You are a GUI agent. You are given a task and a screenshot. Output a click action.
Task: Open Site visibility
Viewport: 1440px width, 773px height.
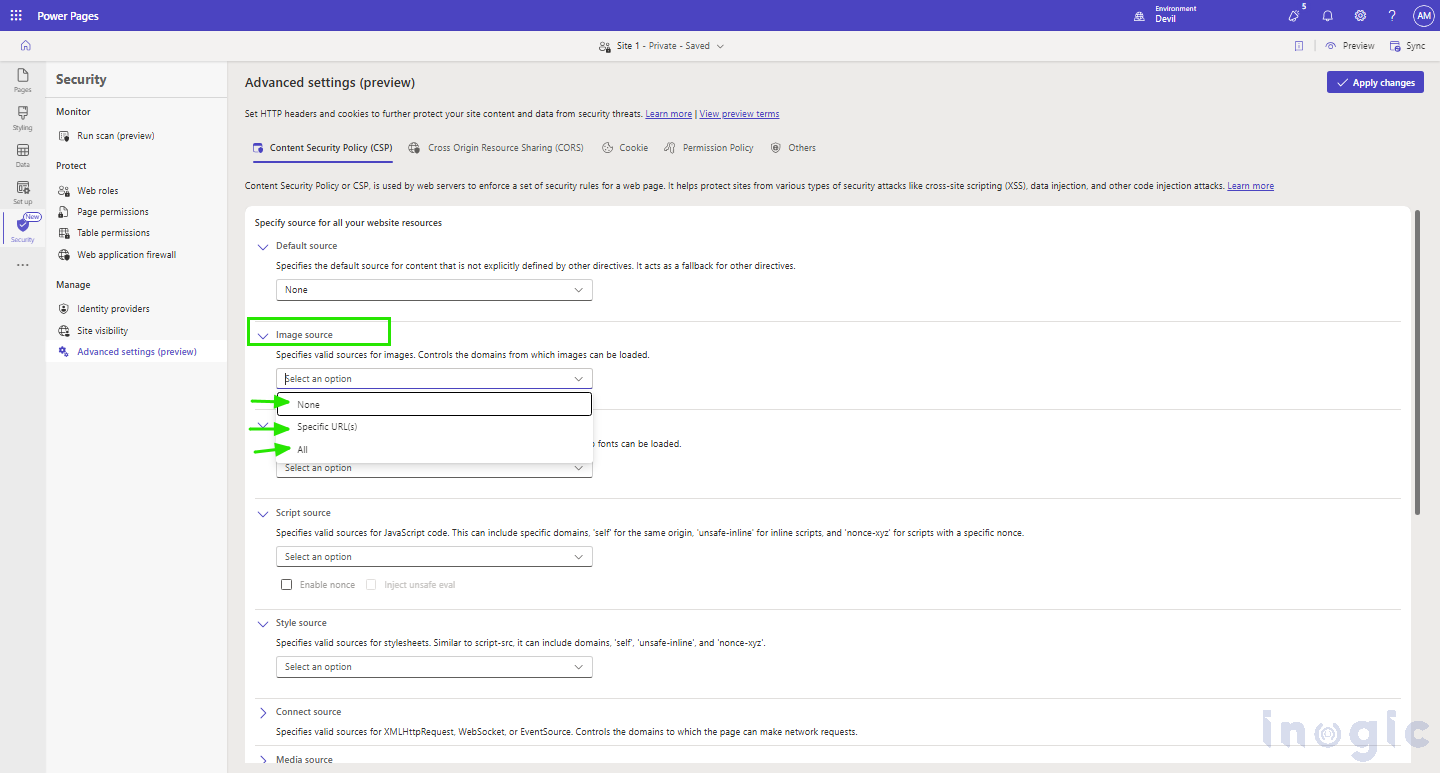102,331
